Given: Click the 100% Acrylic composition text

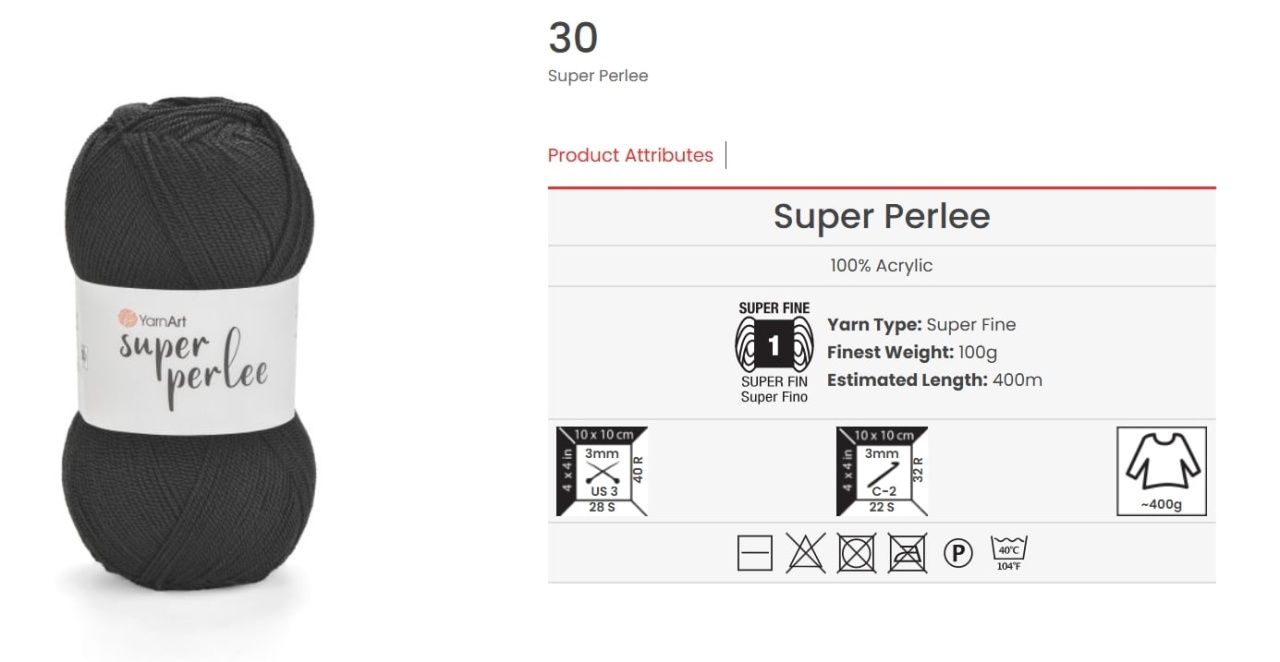Looking at the screenshot, I should click(x=881, y=266).
